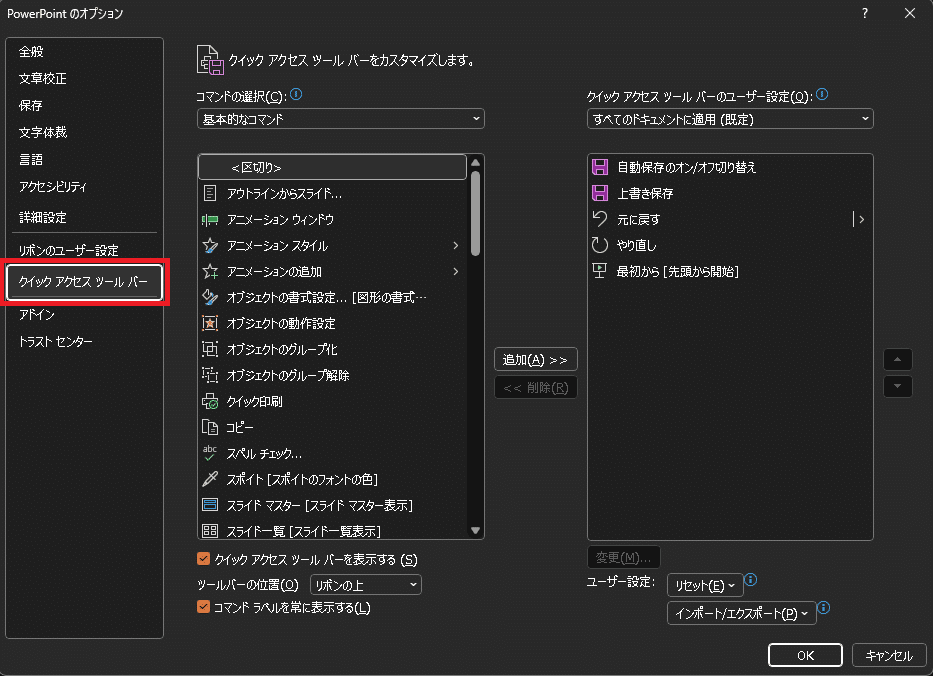This screenshot has height=676, width=933.
Task: Select the <区切り> separator item
Action: (x=332, y=167)
